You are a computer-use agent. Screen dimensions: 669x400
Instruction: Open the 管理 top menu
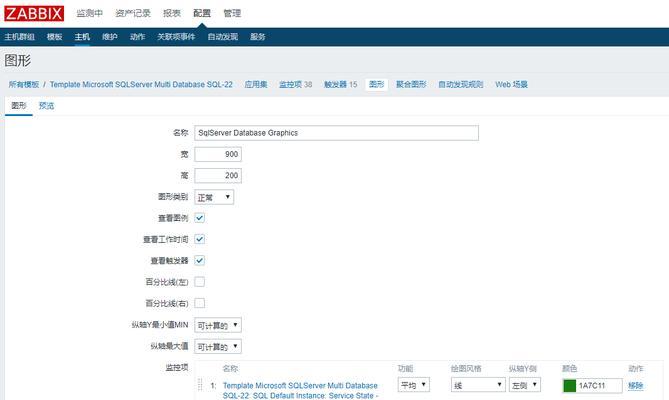click(232, 14)
